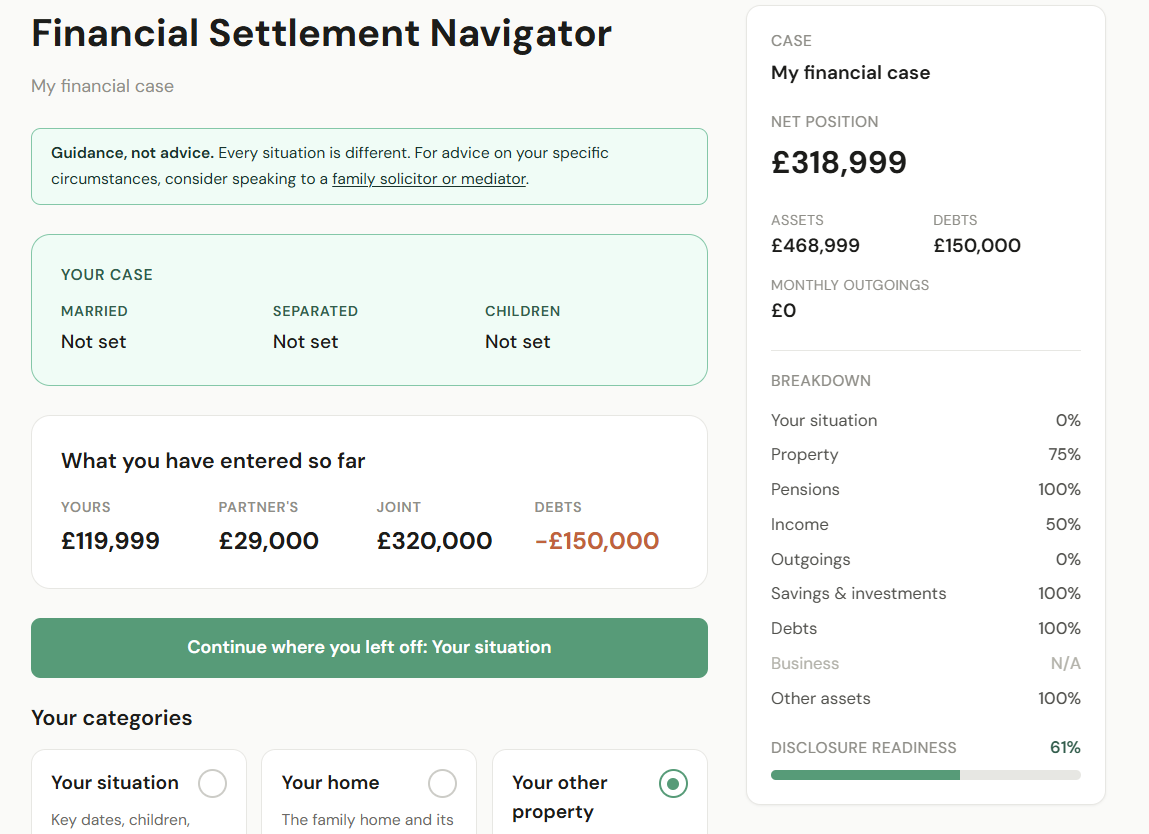Open the family solicitor or mediator link
The height and width of the screenshot is (834, 1149).
[429, 179]
